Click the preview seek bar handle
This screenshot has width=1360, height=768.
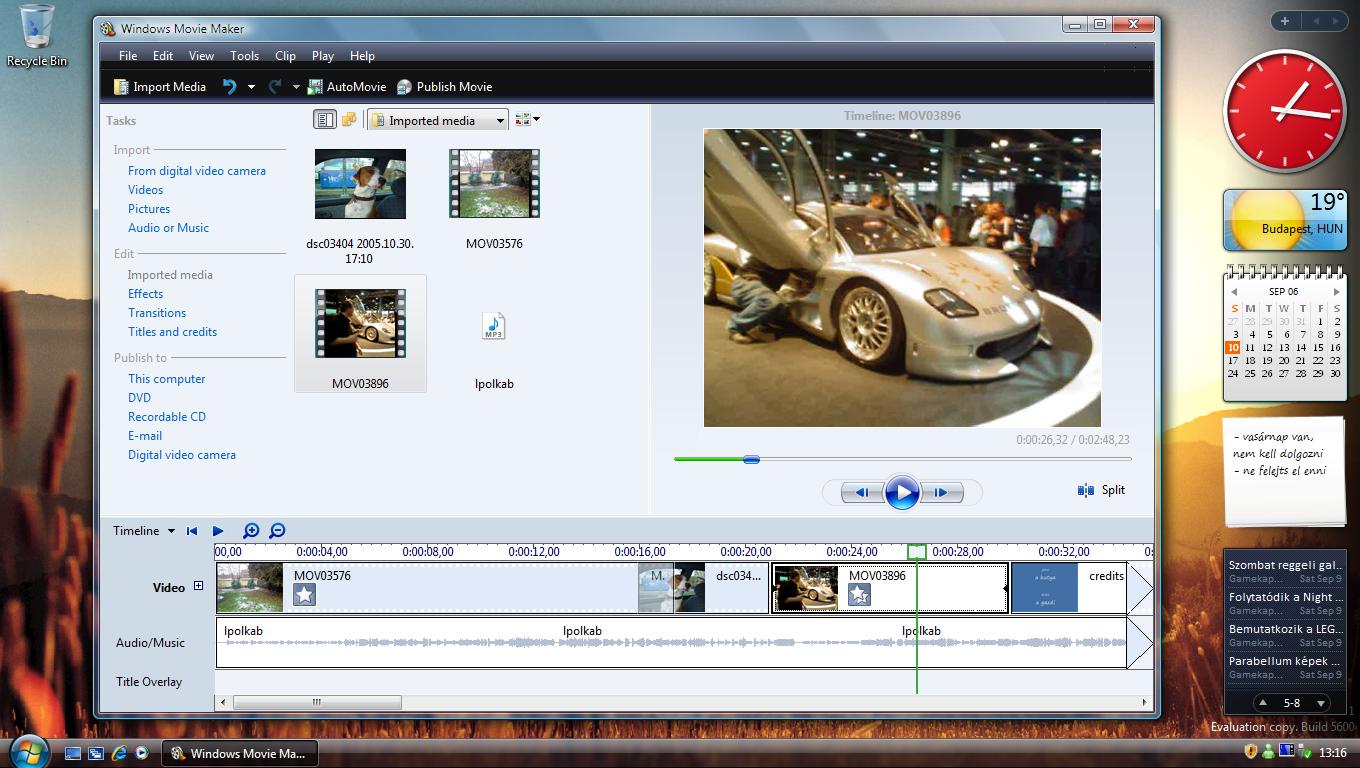[x=751, y=459]
